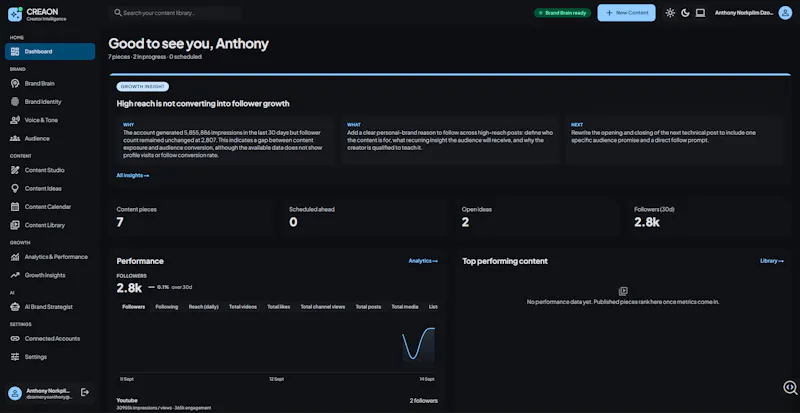Click the Content Calendar icon
The width and height of the screenshot is (800, 413).
tap(15, 207)
